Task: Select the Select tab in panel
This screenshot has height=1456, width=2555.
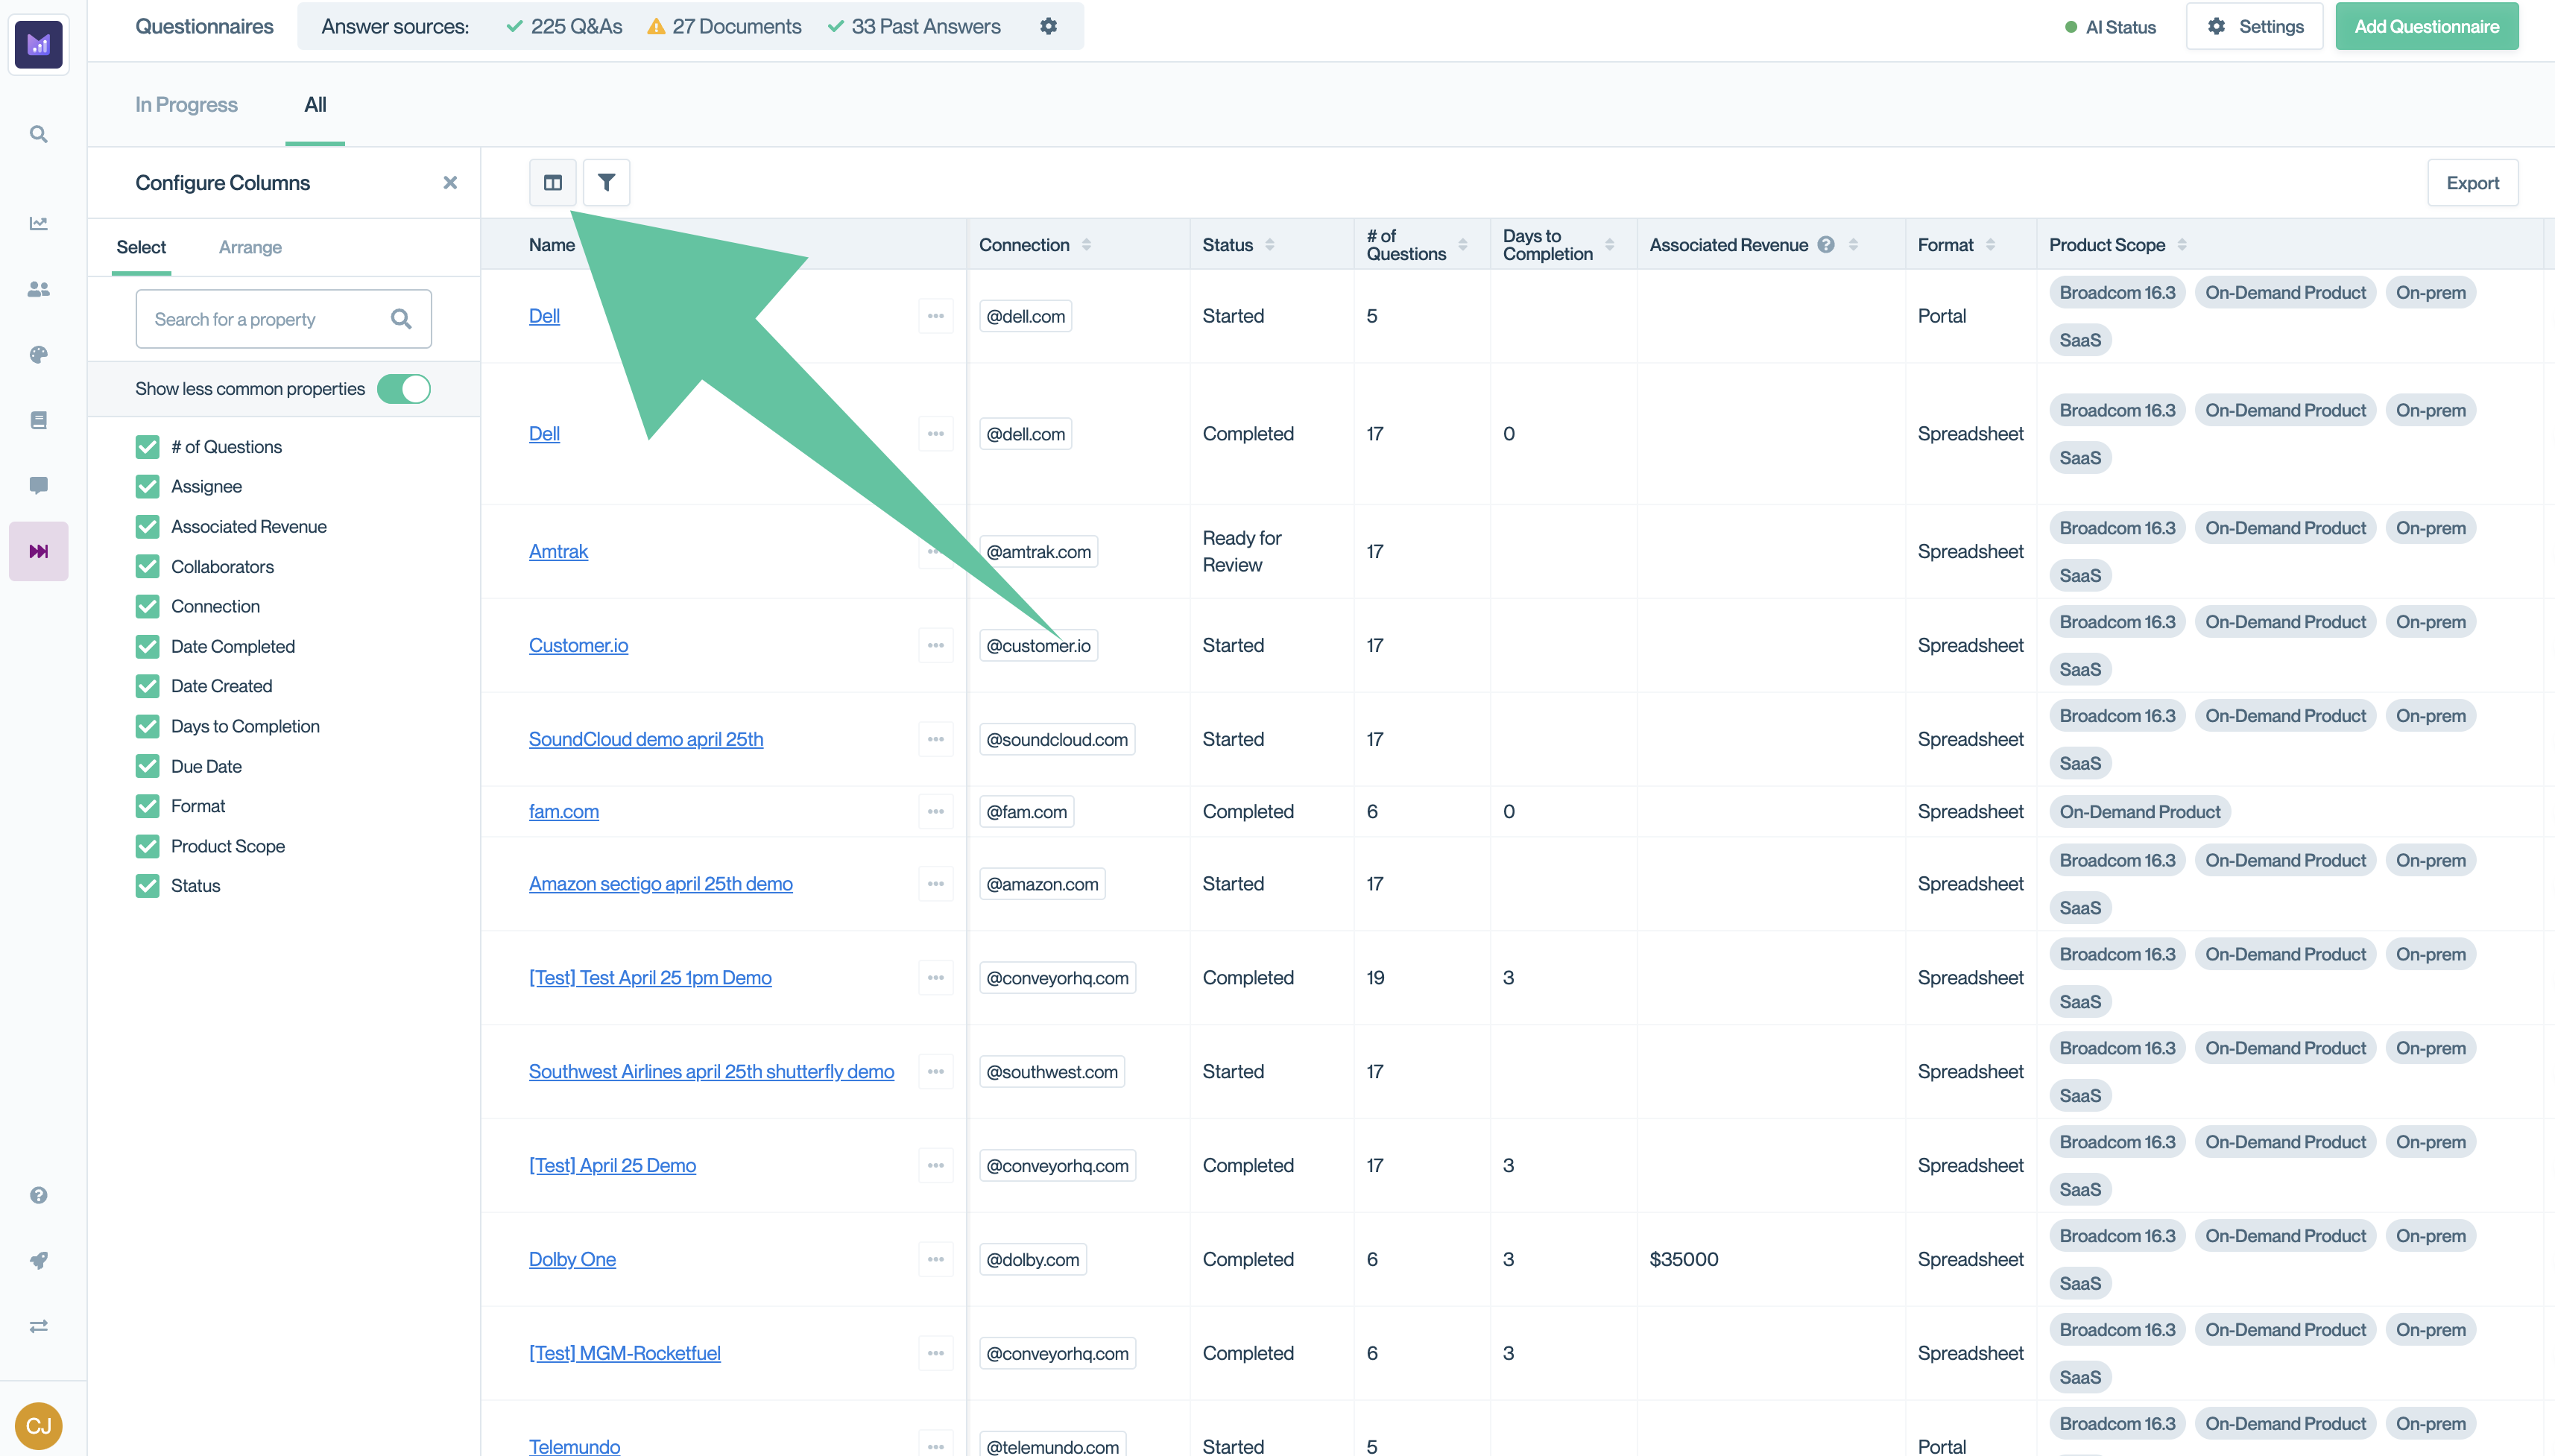Action: click(141, 247)
